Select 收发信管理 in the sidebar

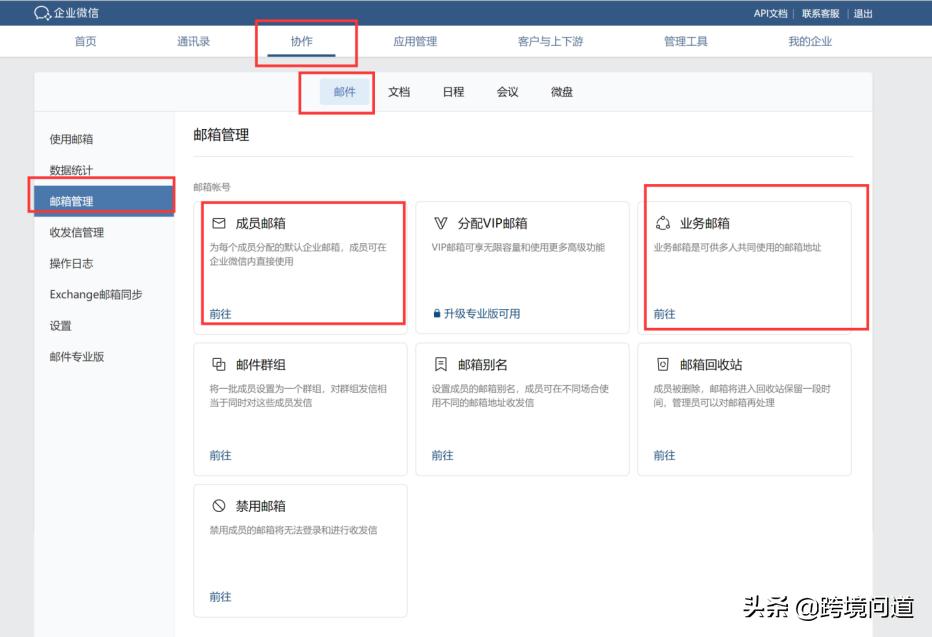(x=78, y=232)
